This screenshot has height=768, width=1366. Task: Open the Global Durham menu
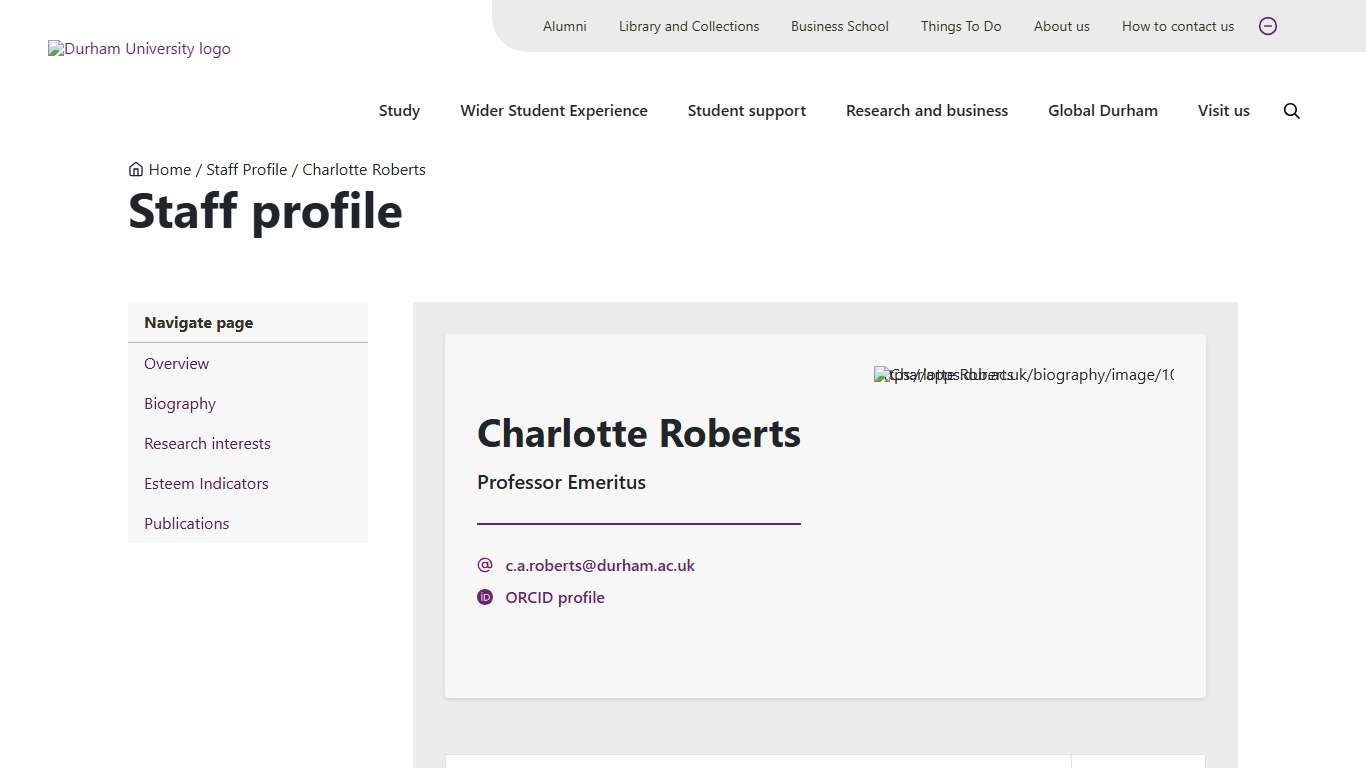coord(1103,111)
